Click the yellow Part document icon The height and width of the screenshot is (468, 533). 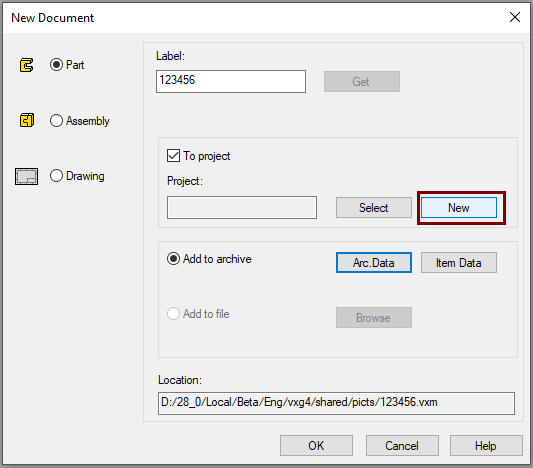pyautogui.click(x=26, y=65)
